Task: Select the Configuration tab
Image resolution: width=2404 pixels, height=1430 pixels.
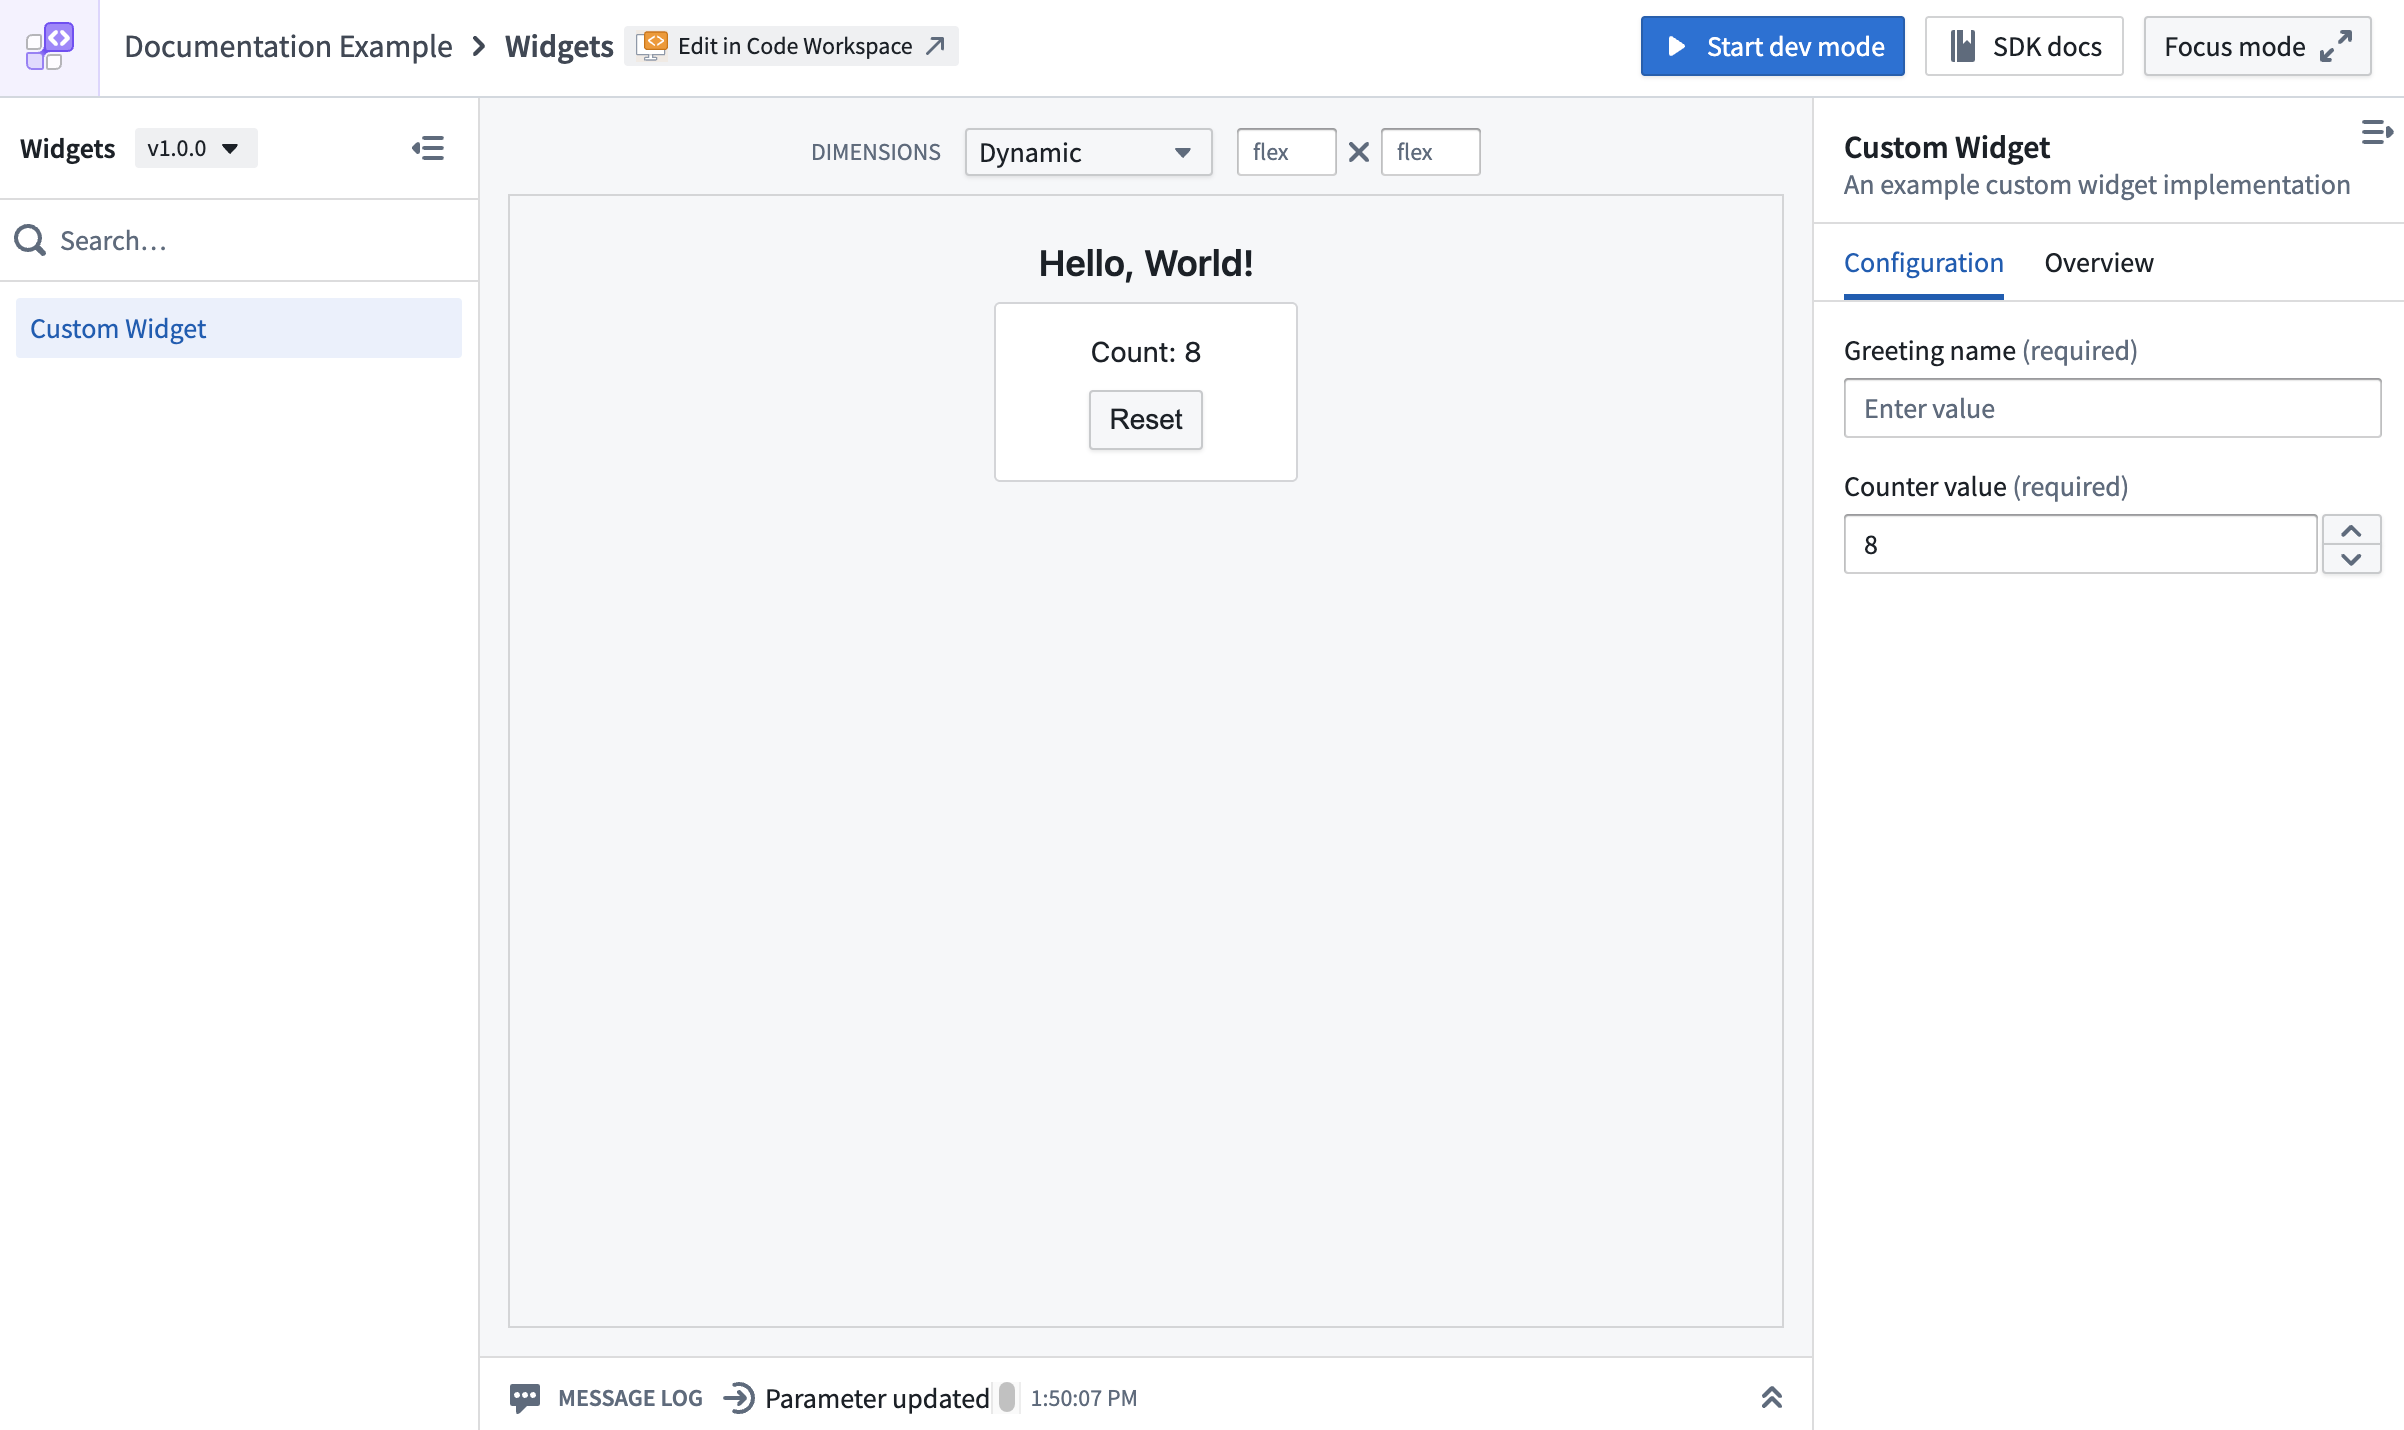Action: (1922, 263)
